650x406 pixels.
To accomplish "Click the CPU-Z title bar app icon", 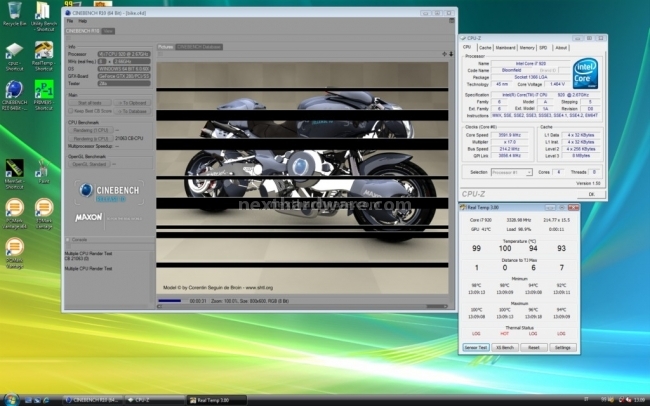I will (463, 38).
